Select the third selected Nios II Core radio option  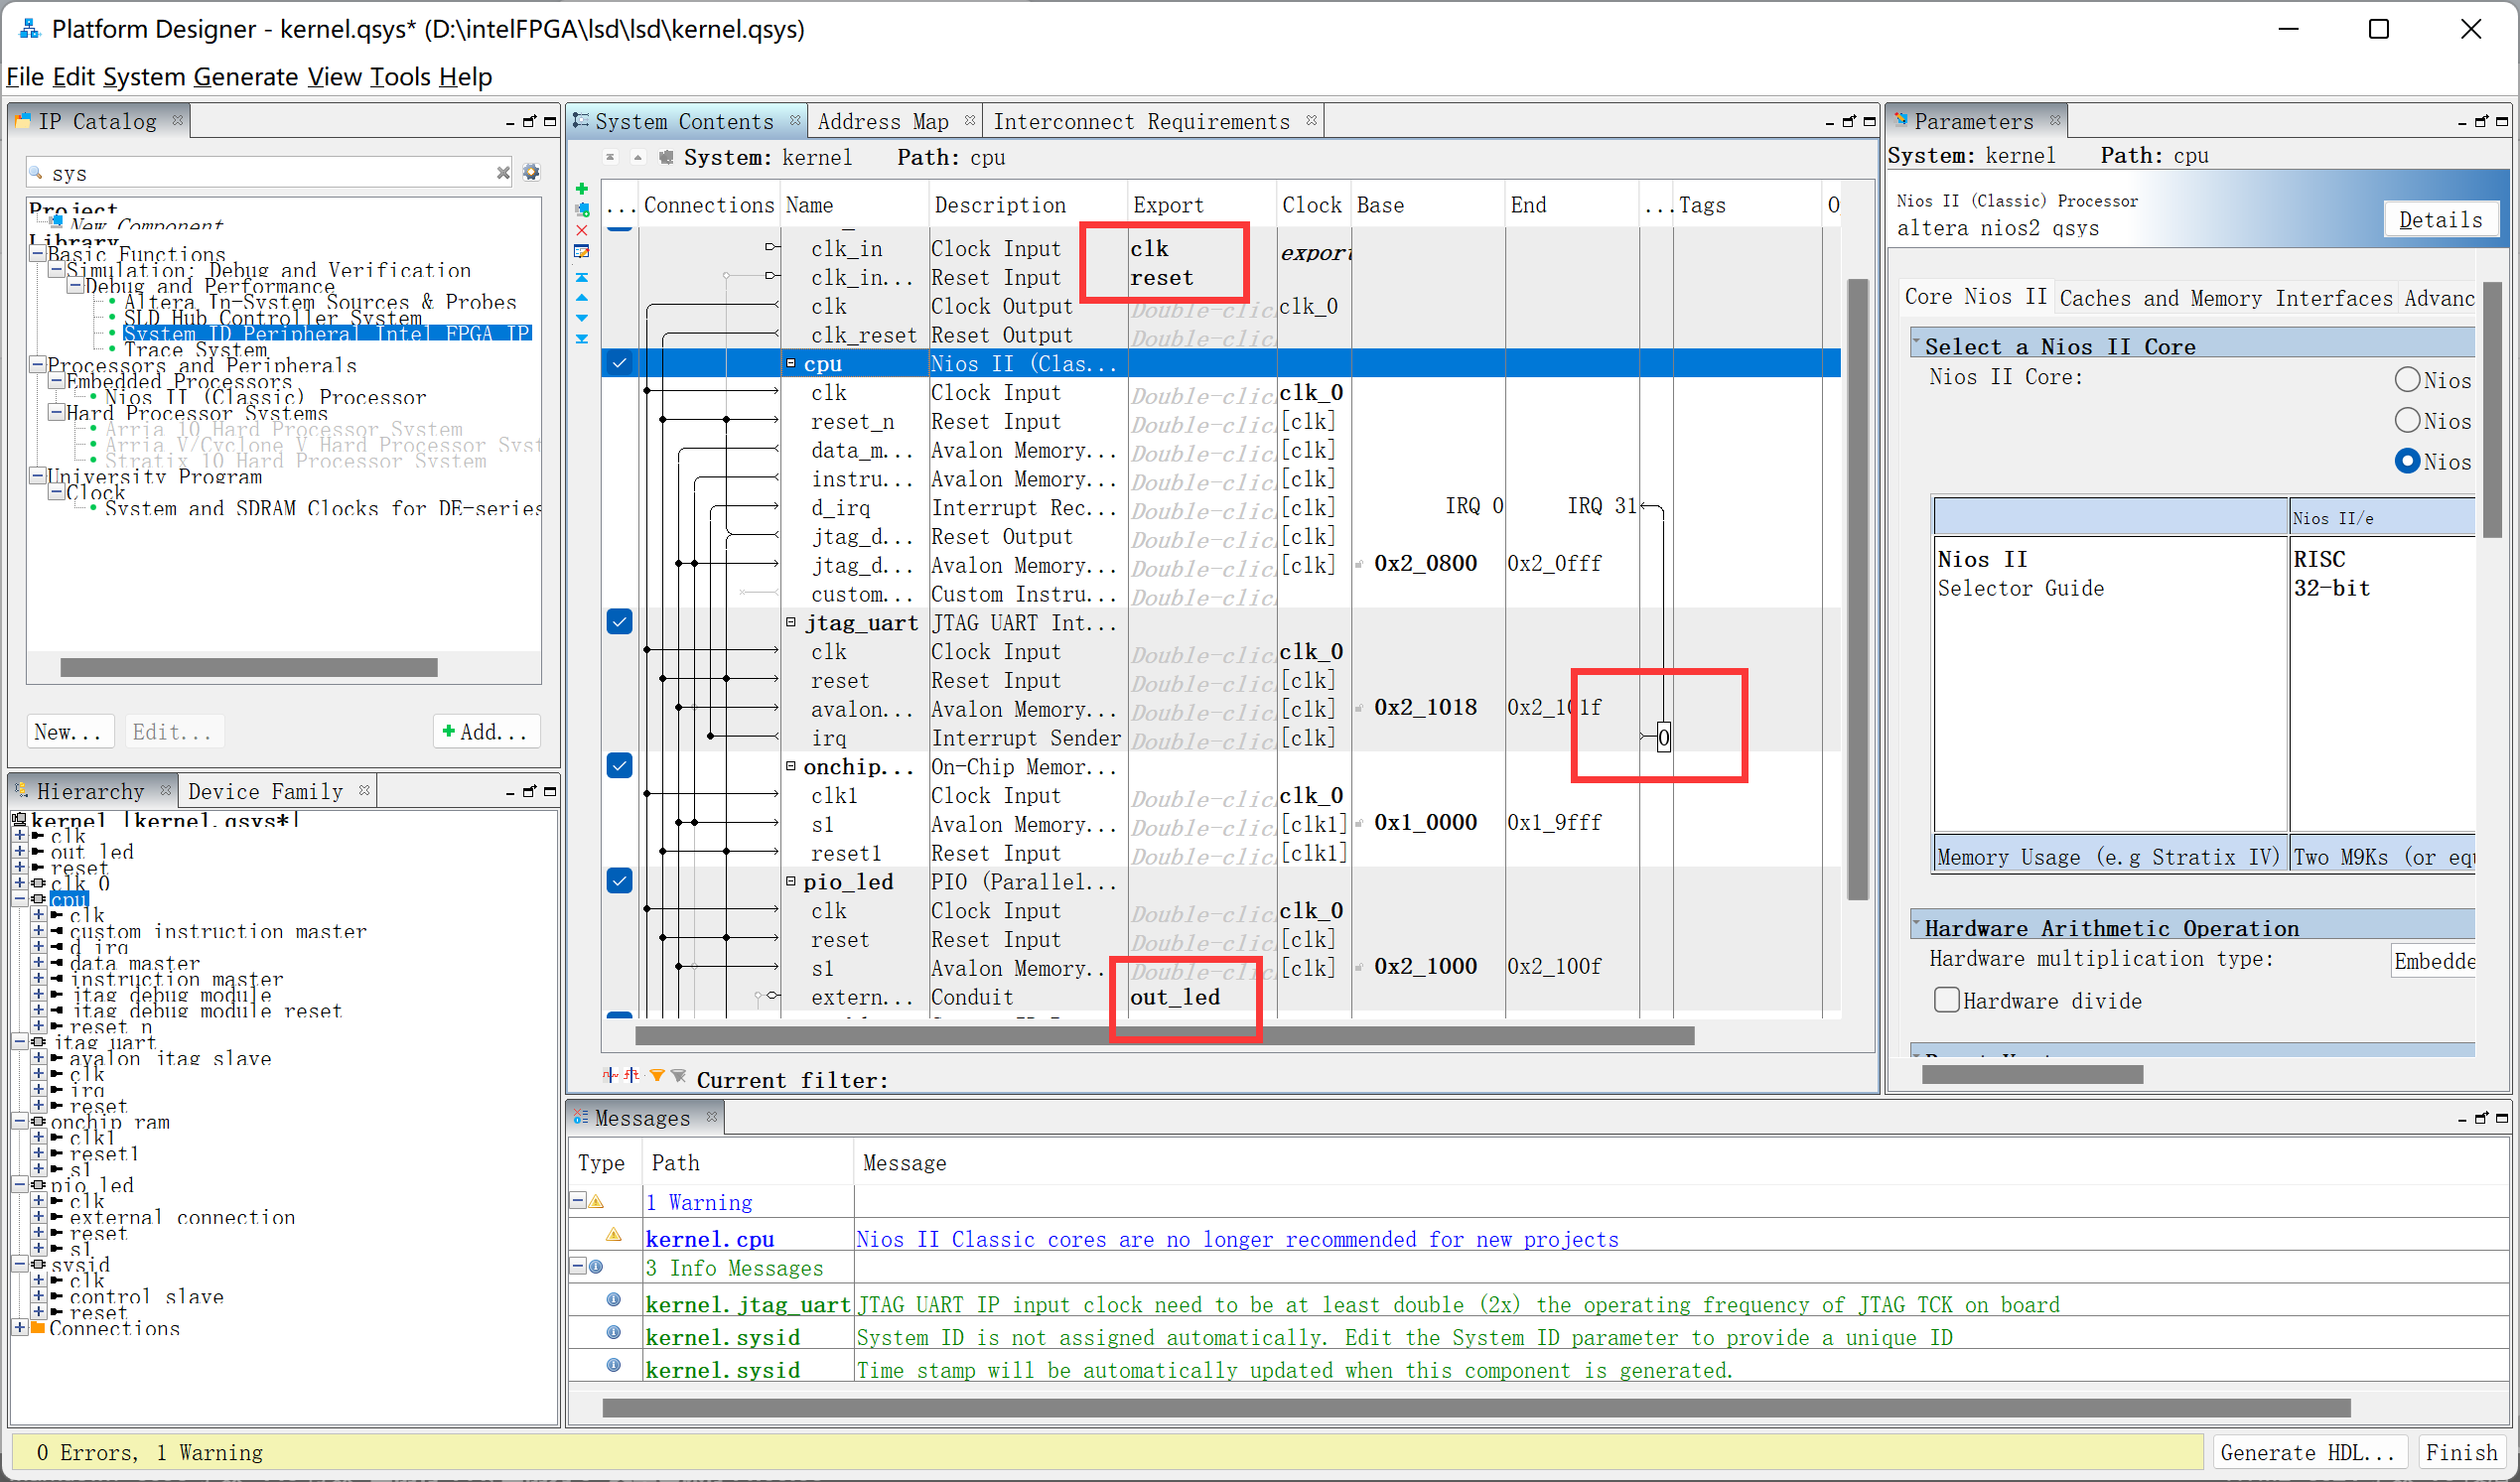pyautogui.click(x=2407, y=461)
